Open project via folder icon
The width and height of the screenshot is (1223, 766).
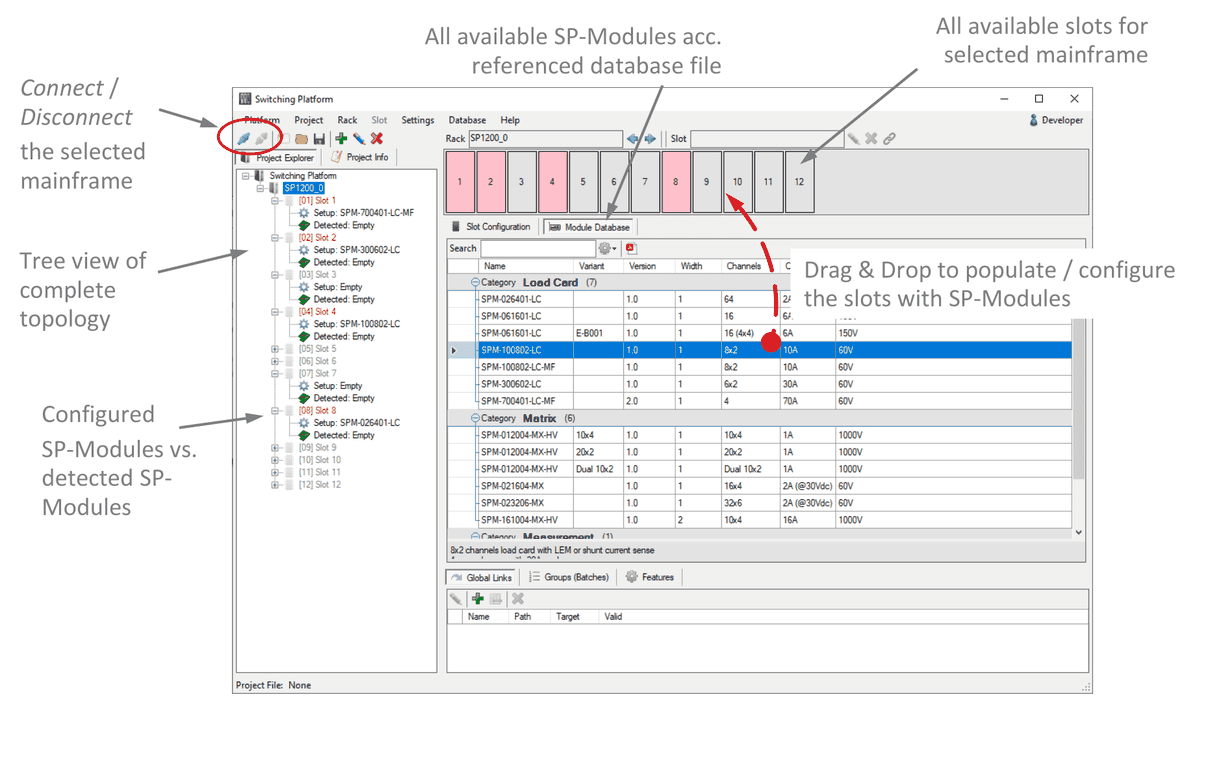[x=301, y=139]
